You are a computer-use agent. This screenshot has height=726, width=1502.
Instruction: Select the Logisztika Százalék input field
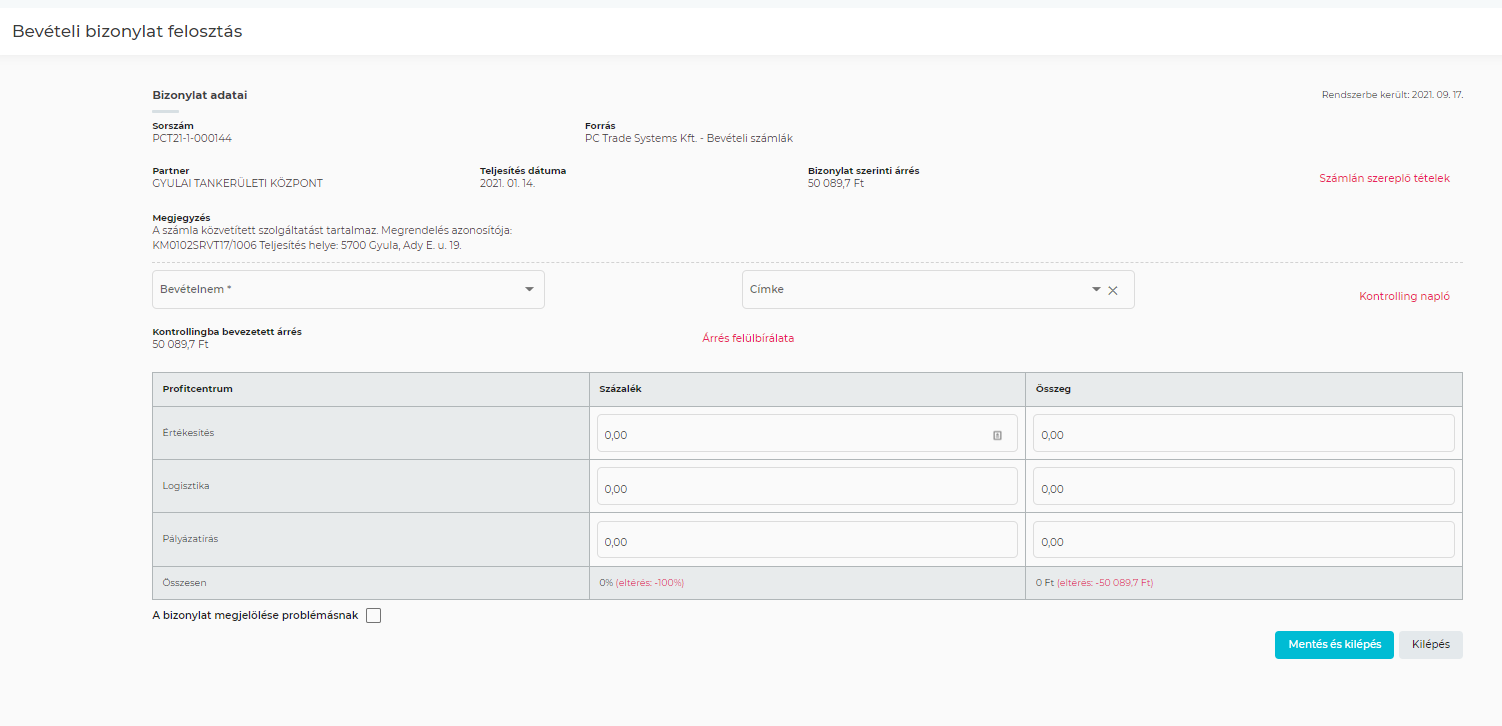[806, 487]
